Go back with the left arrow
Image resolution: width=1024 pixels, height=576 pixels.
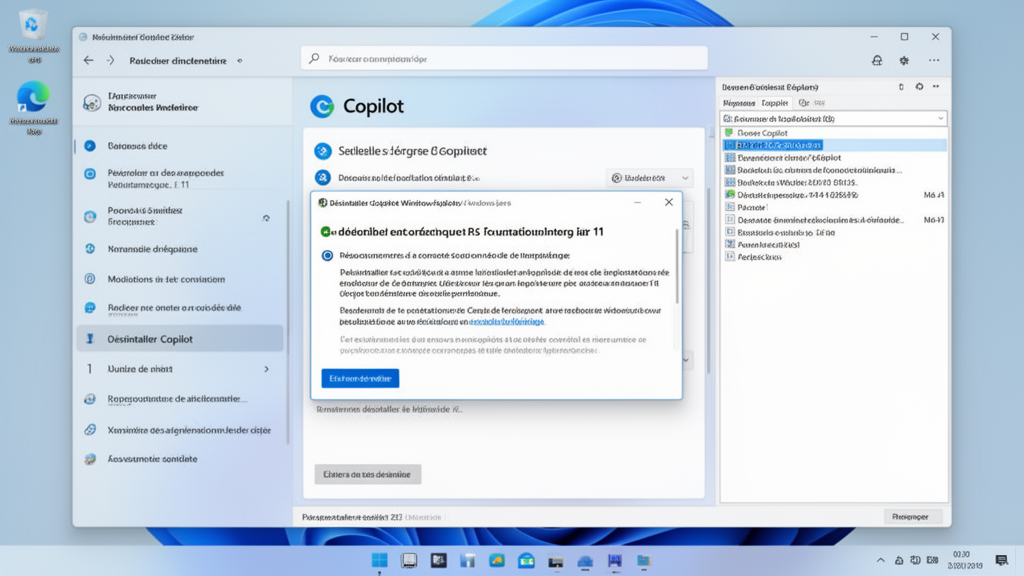[x=88, y=60]
